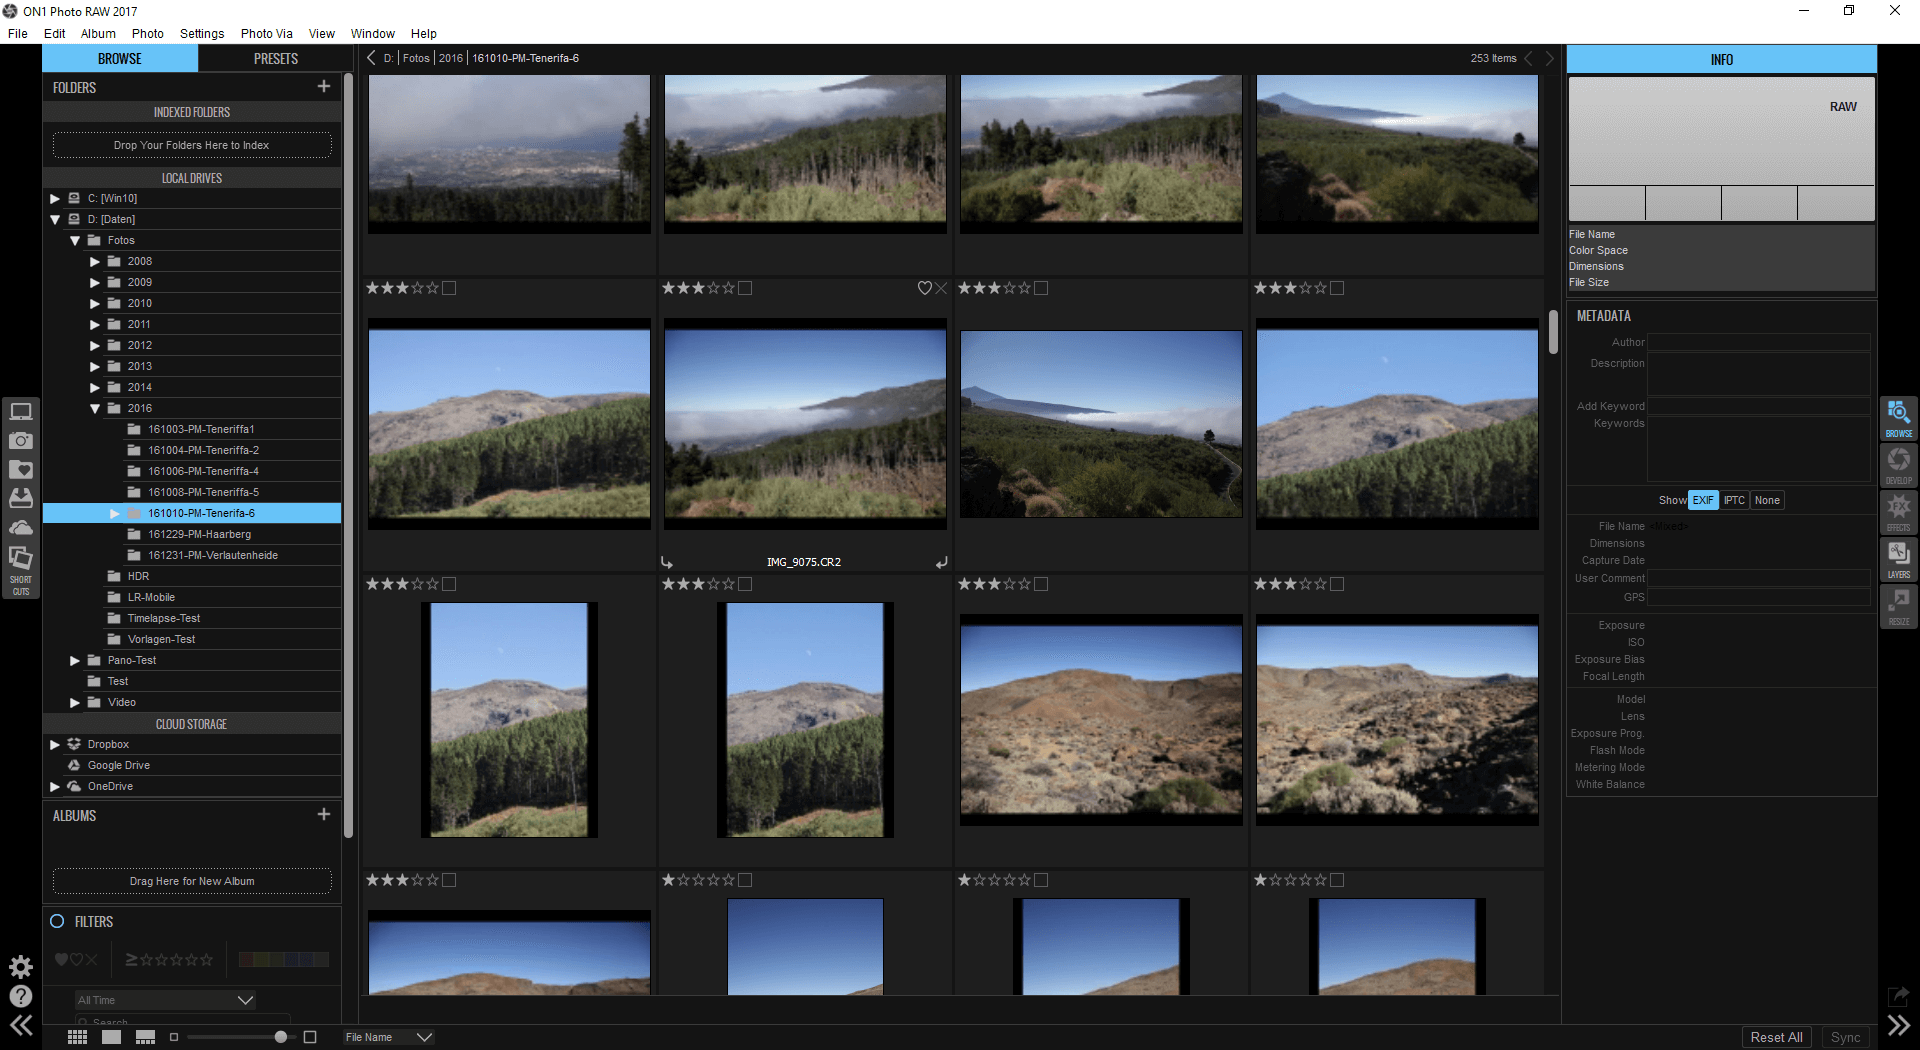Image resolution: width=1920 pixels, height=1050 pixels.
Task: Filter by liked heart in Filters
Action: pos(61,959)
